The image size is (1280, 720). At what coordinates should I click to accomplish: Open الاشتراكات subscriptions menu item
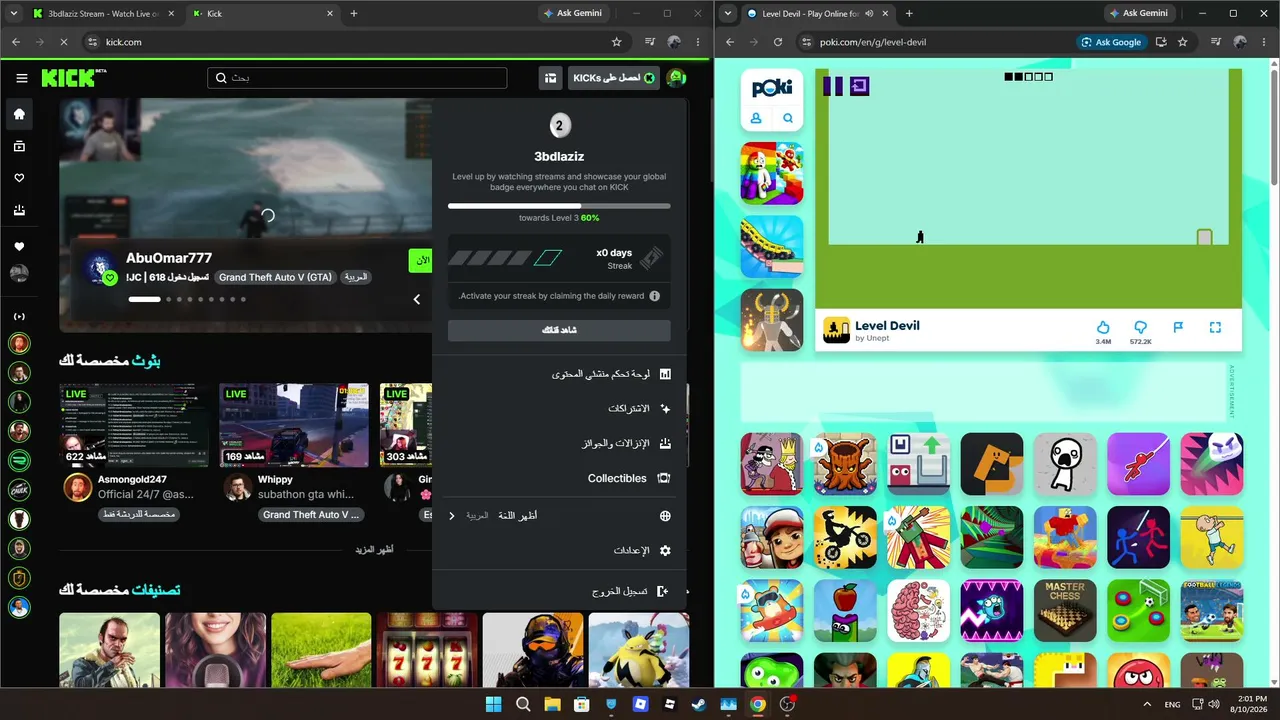629,409
